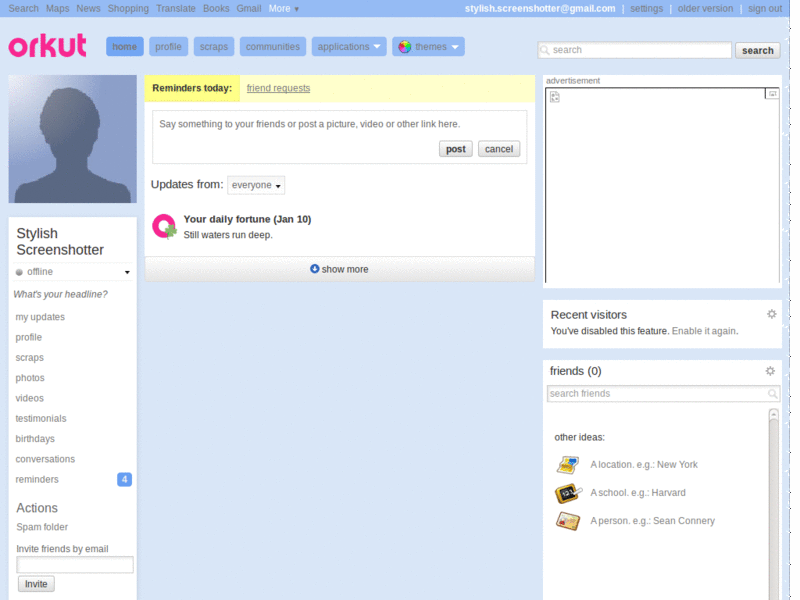Click the daily fortune clover icon
This screenshot has width=800, height=600.
[x=164, y=227]
